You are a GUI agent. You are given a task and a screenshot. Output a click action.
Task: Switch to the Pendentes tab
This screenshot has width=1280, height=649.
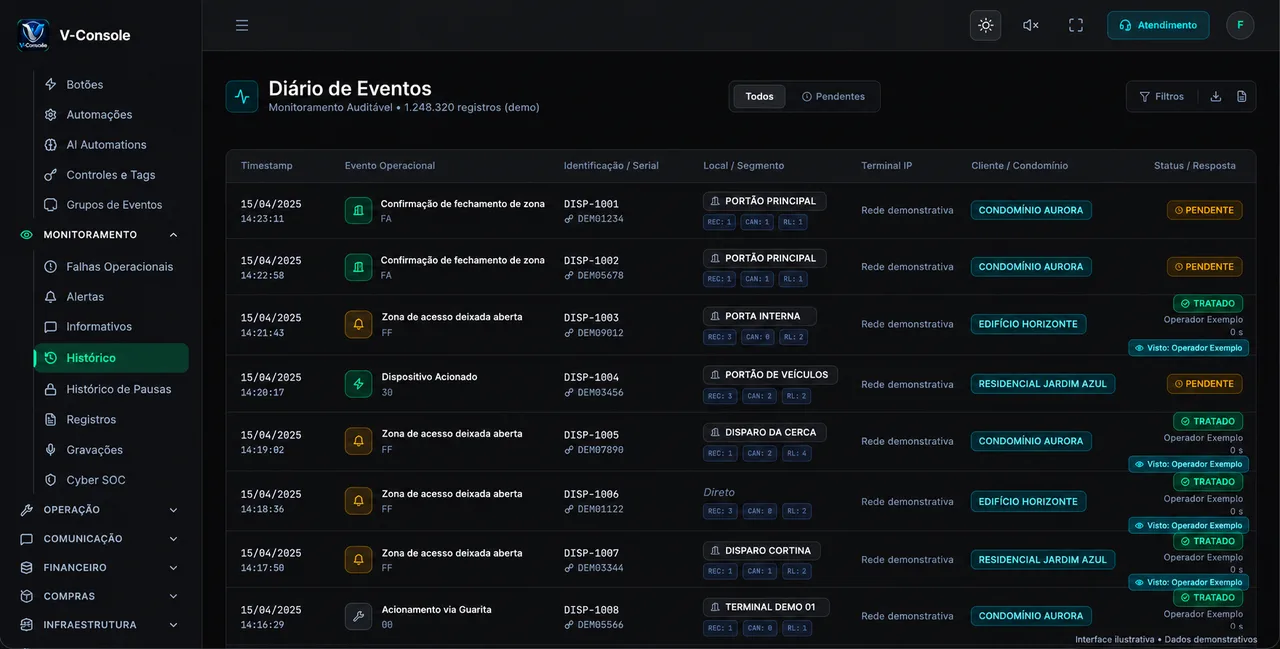pyautogui.click(x=833, y=97)
